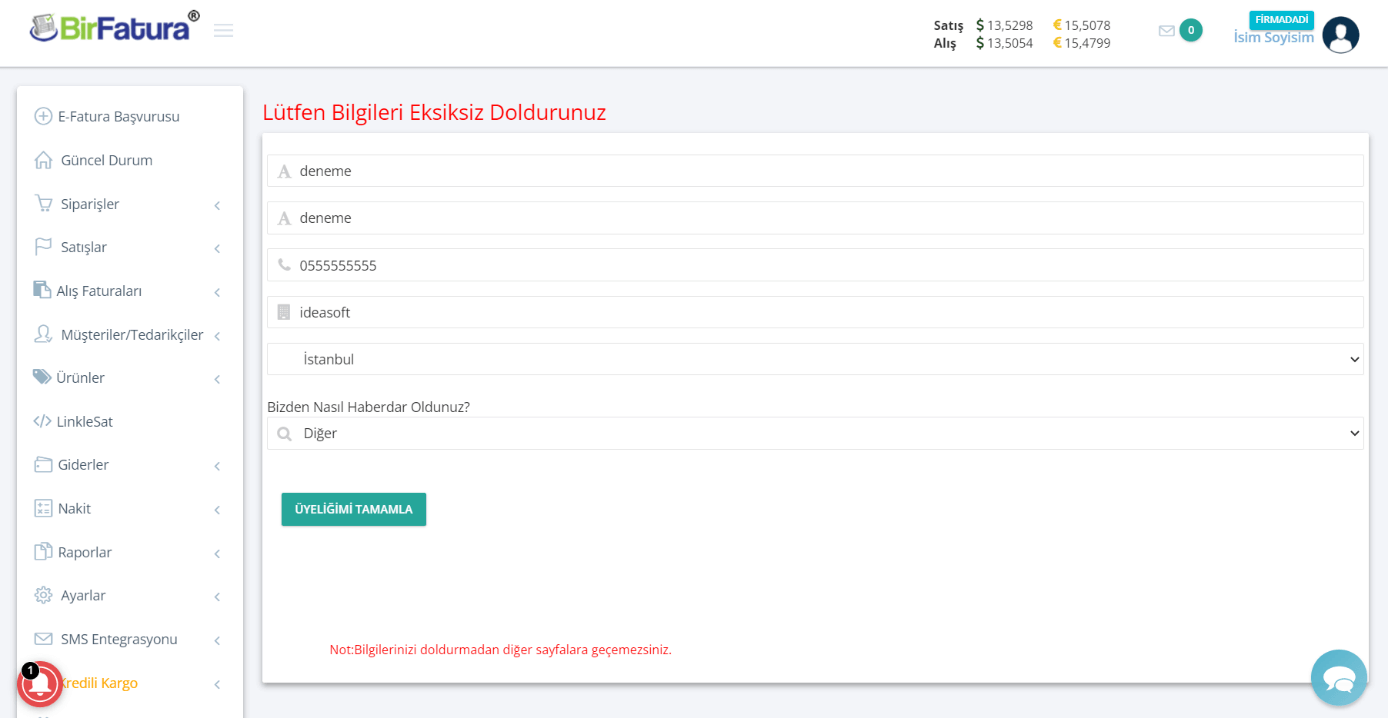Click the LinkleSat code icon
The height and width of the screenshot is (718, 1388).
pos(42,421)
